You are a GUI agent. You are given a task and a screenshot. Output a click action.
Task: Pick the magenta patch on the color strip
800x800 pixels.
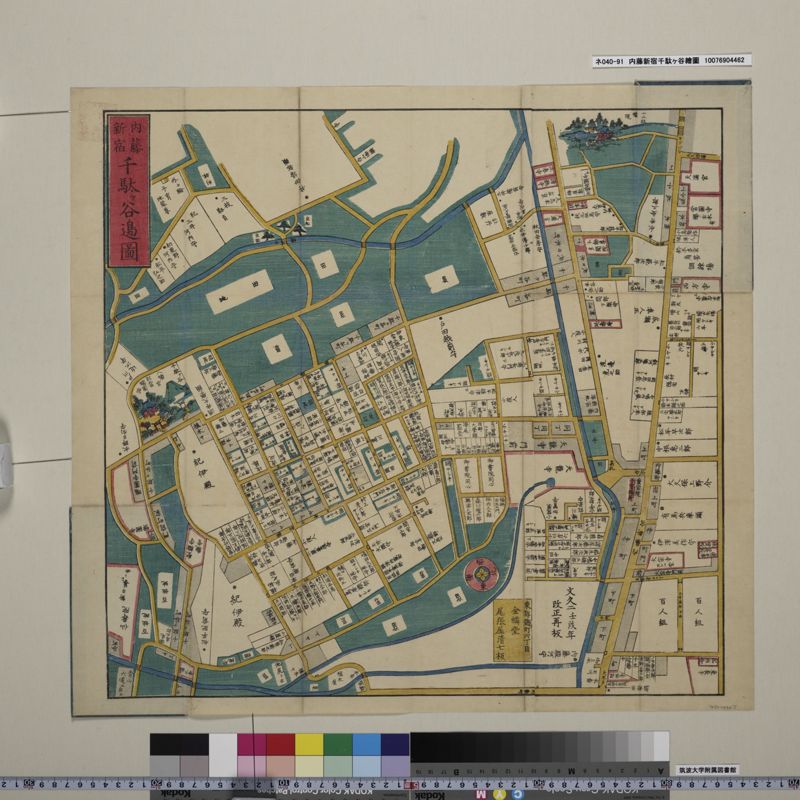(x=252, y=746)
